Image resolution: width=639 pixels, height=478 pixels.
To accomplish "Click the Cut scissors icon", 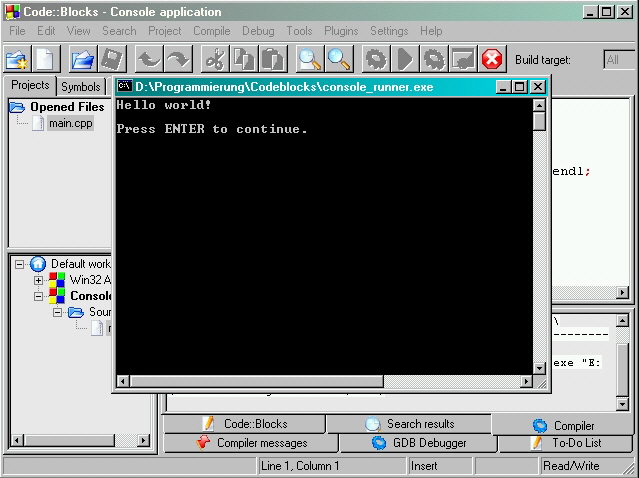I will pos(215,59).
